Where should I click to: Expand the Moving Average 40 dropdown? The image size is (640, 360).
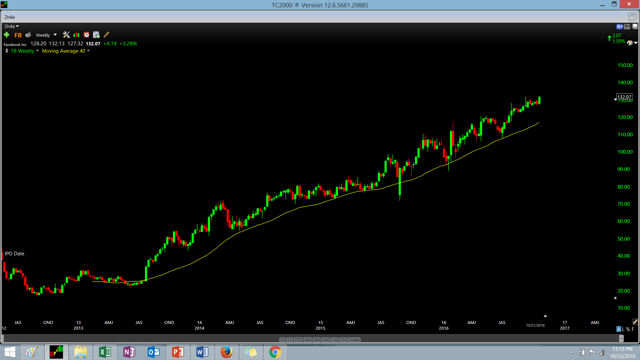[65, 51]
